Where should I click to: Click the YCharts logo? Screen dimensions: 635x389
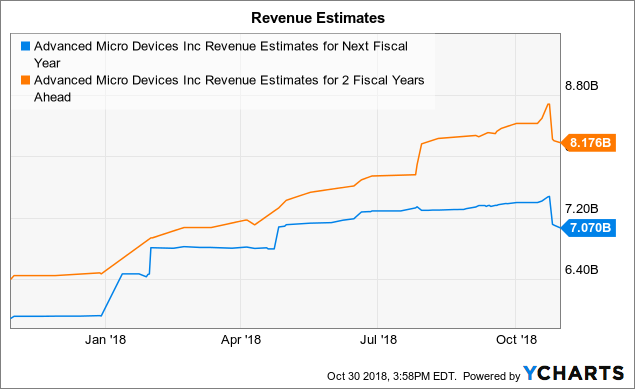tap(573, 373)
